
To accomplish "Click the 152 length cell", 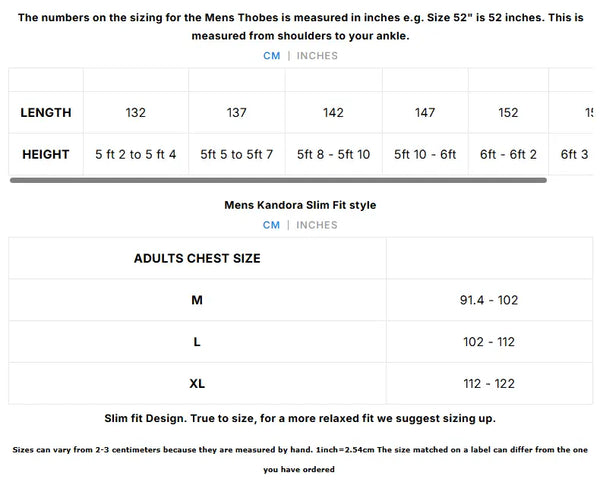I will [x=508, y=113].
